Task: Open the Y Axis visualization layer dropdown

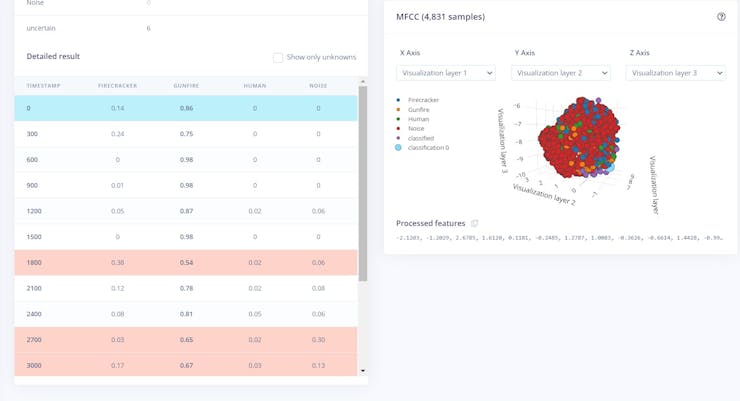Action: (x=561, y=73)
